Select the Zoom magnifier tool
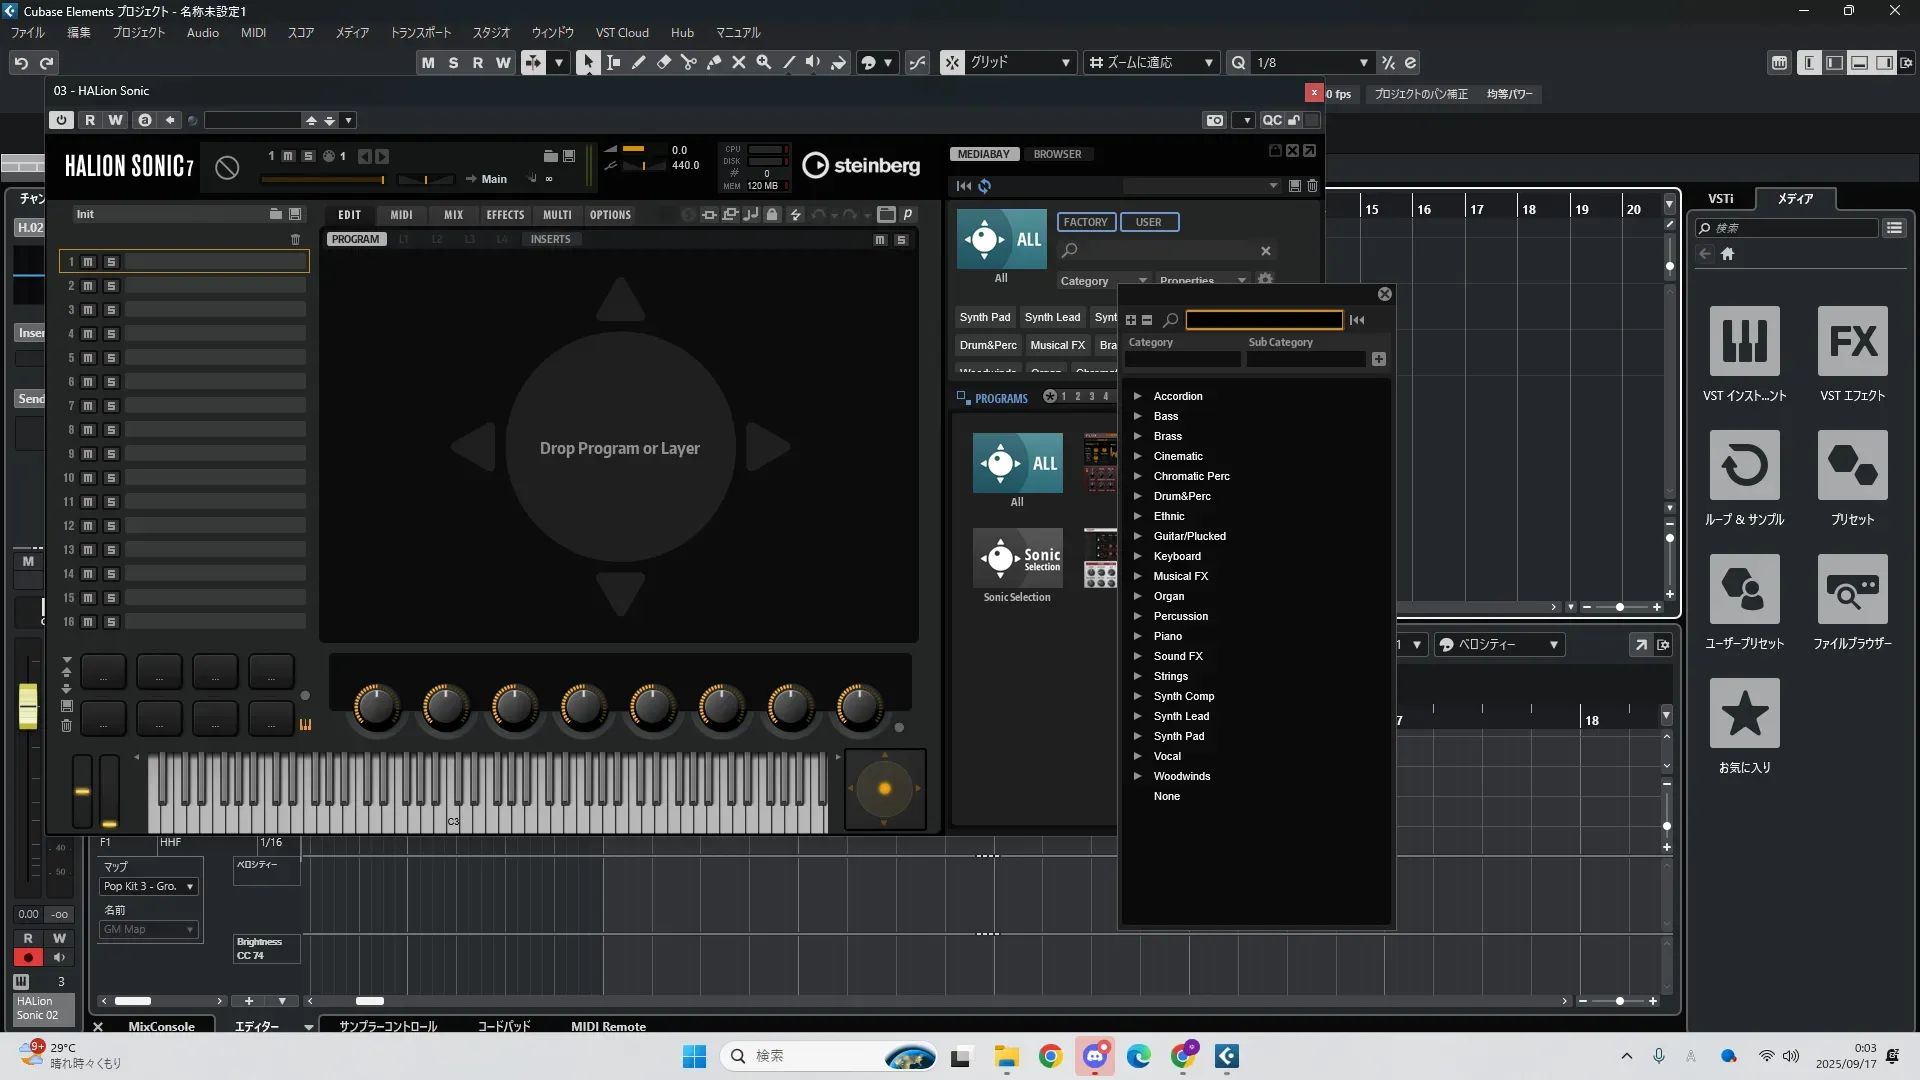Viewport: 1920px width, 1080px height. pos(764,62)
